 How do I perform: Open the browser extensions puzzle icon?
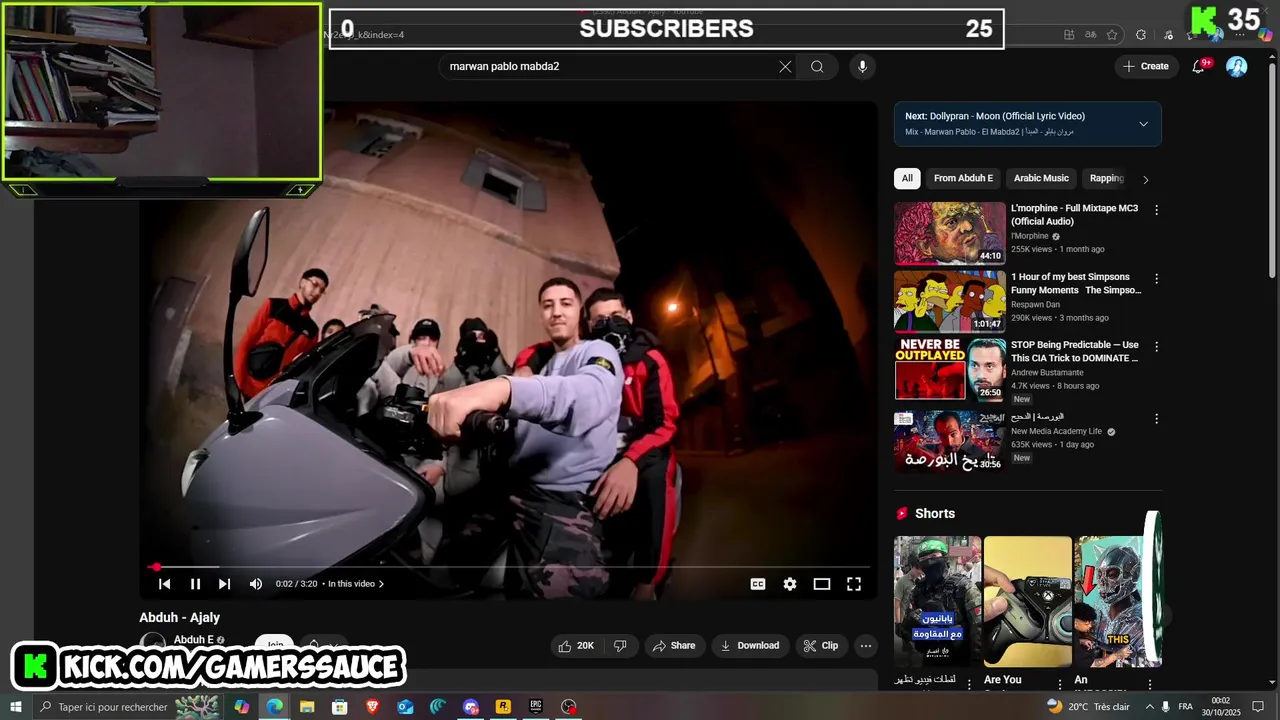pyautogui.click(x=1141, y=35)
